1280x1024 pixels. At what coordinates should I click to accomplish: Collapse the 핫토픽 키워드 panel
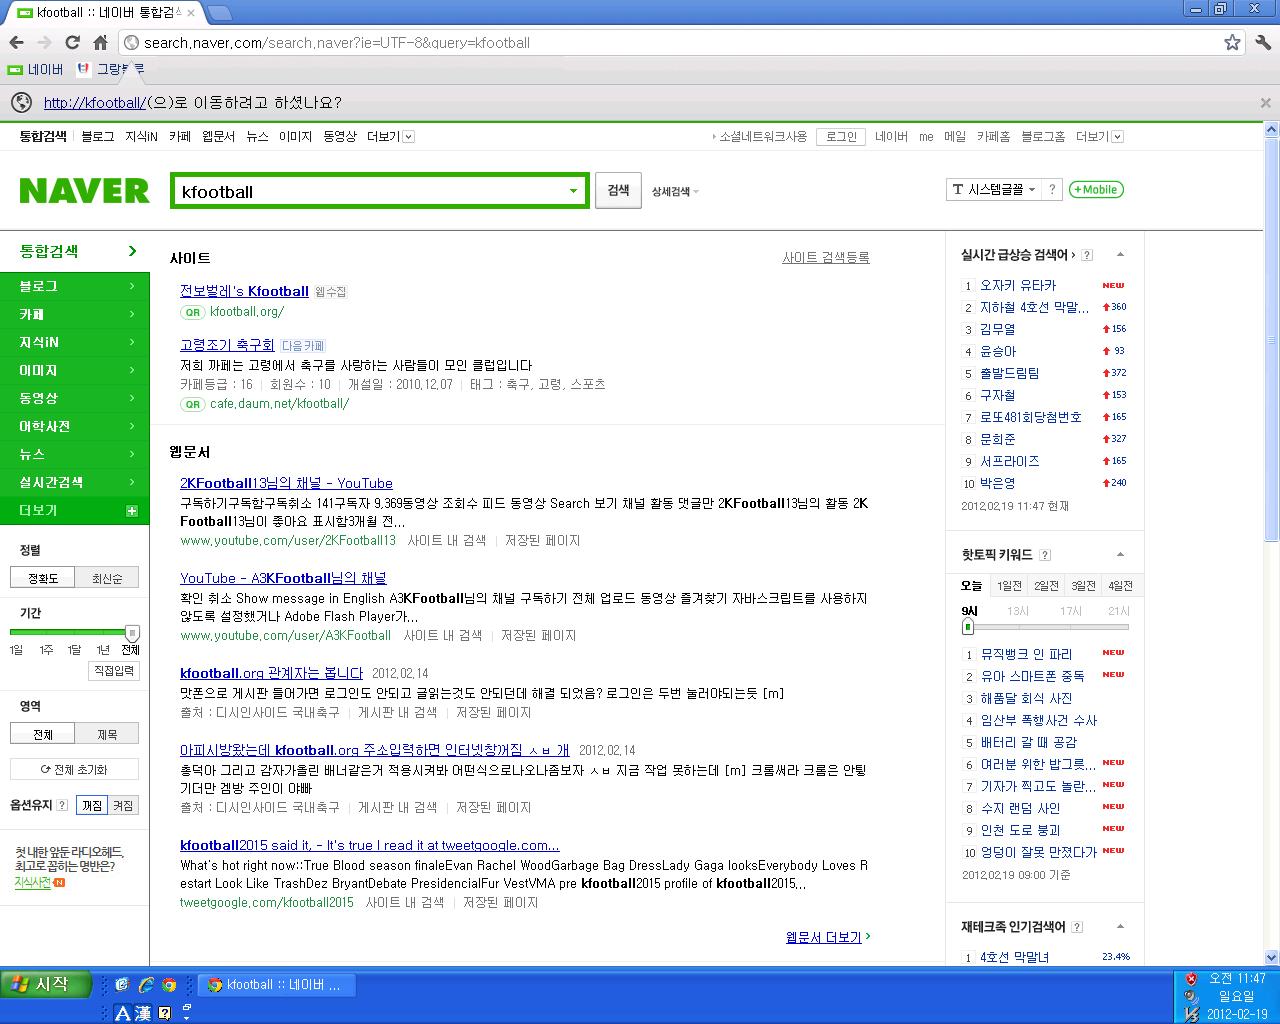point(1120,555)
